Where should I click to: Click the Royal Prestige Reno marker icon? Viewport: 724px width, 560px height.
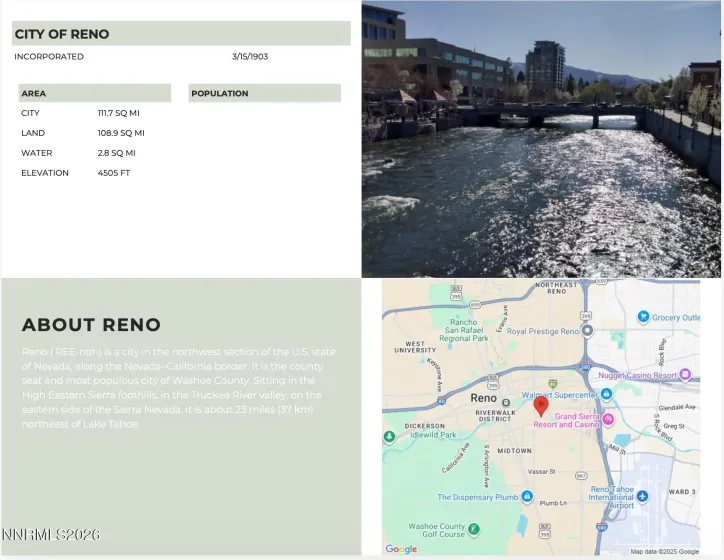[587, 331]
